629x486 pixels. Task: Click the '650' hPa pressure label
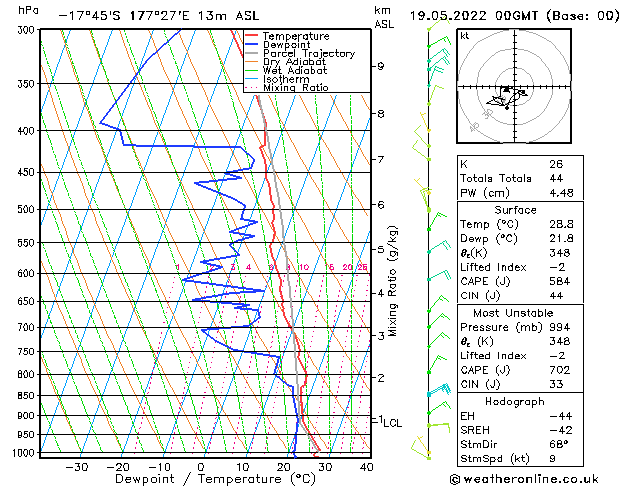pyautogui.click(x=28, y=302)
